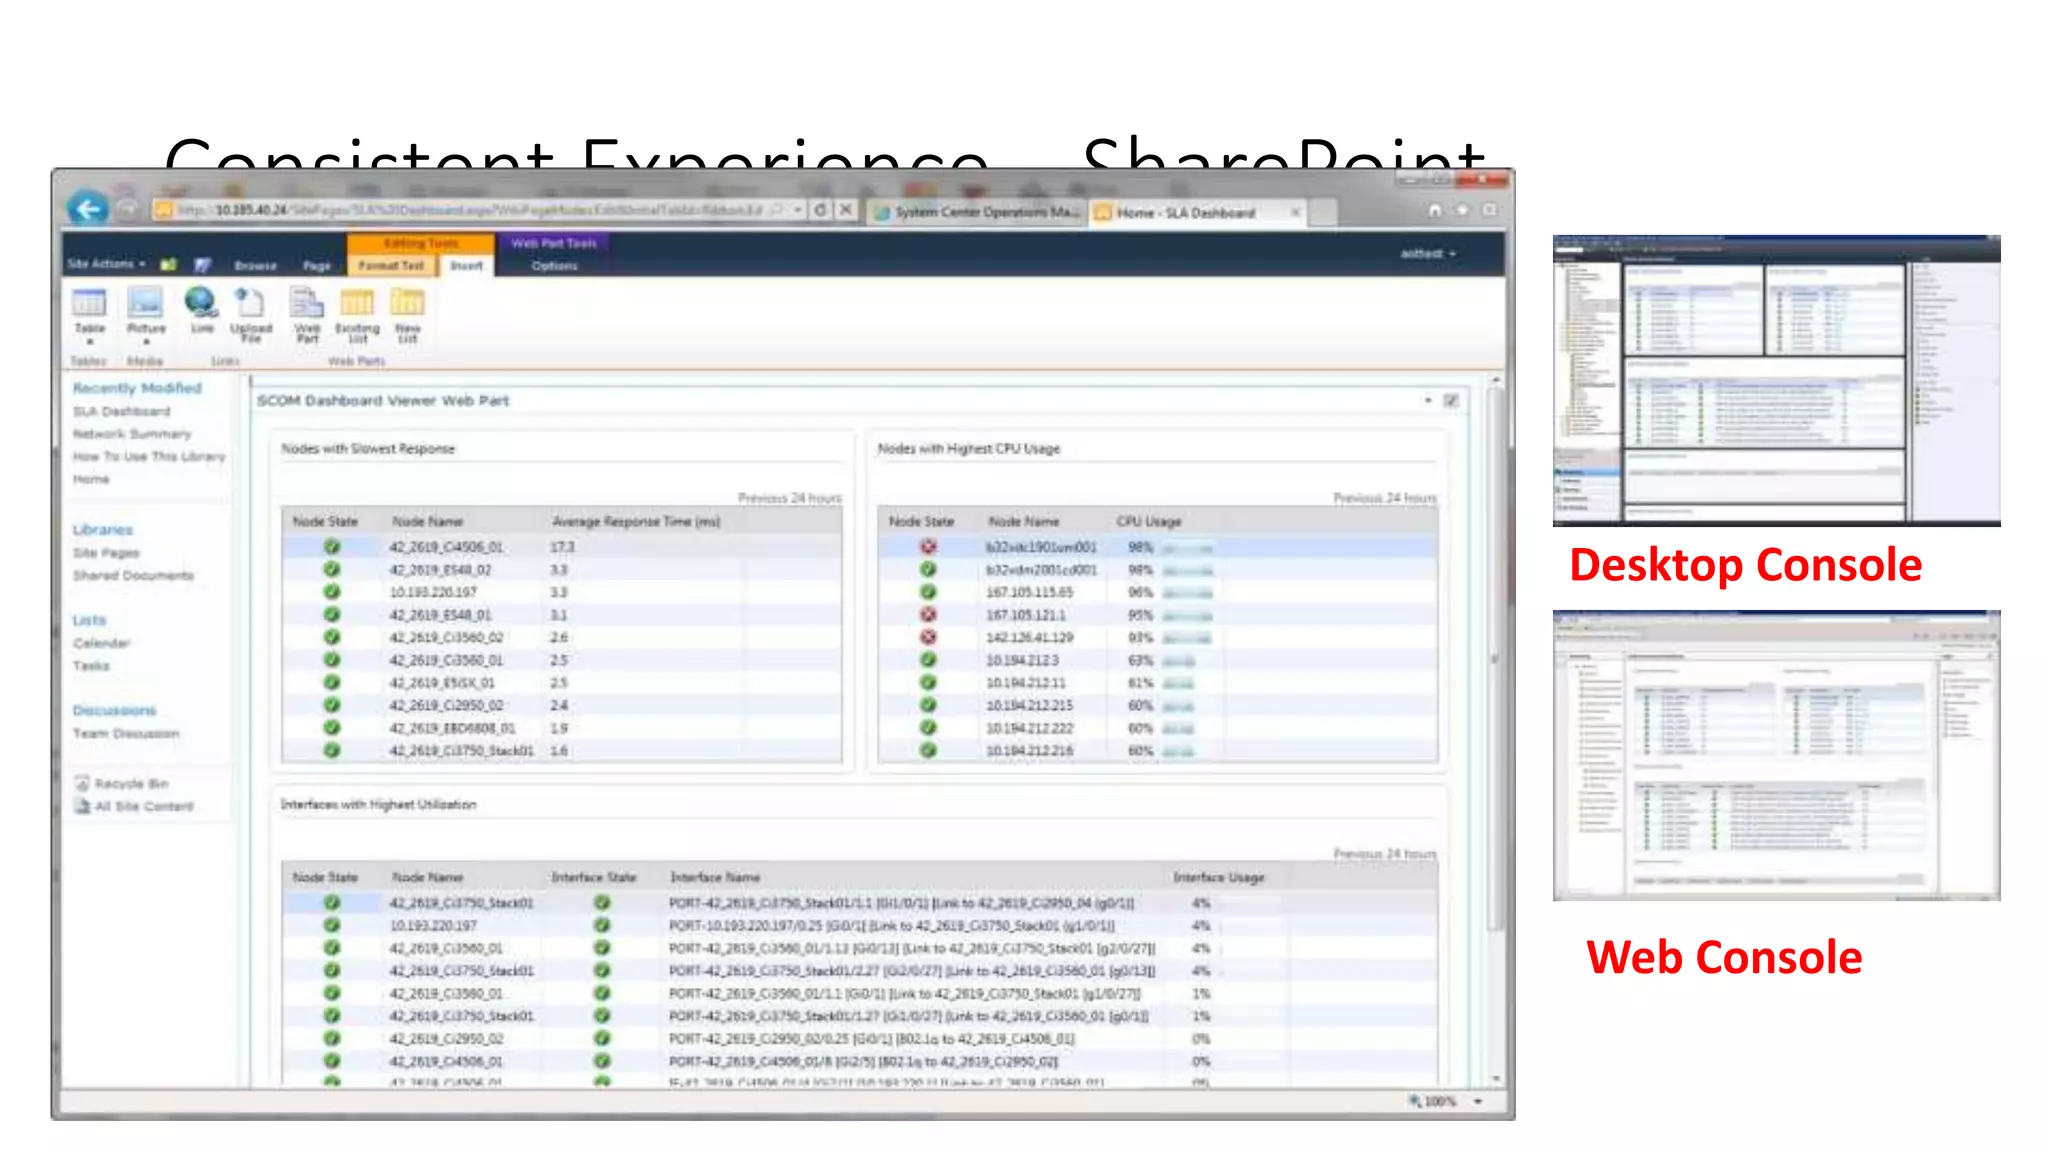Click the page vertical scrollbar
The width and height of the screenshot is (2048, 1152).
click(x=1495, y=730)
